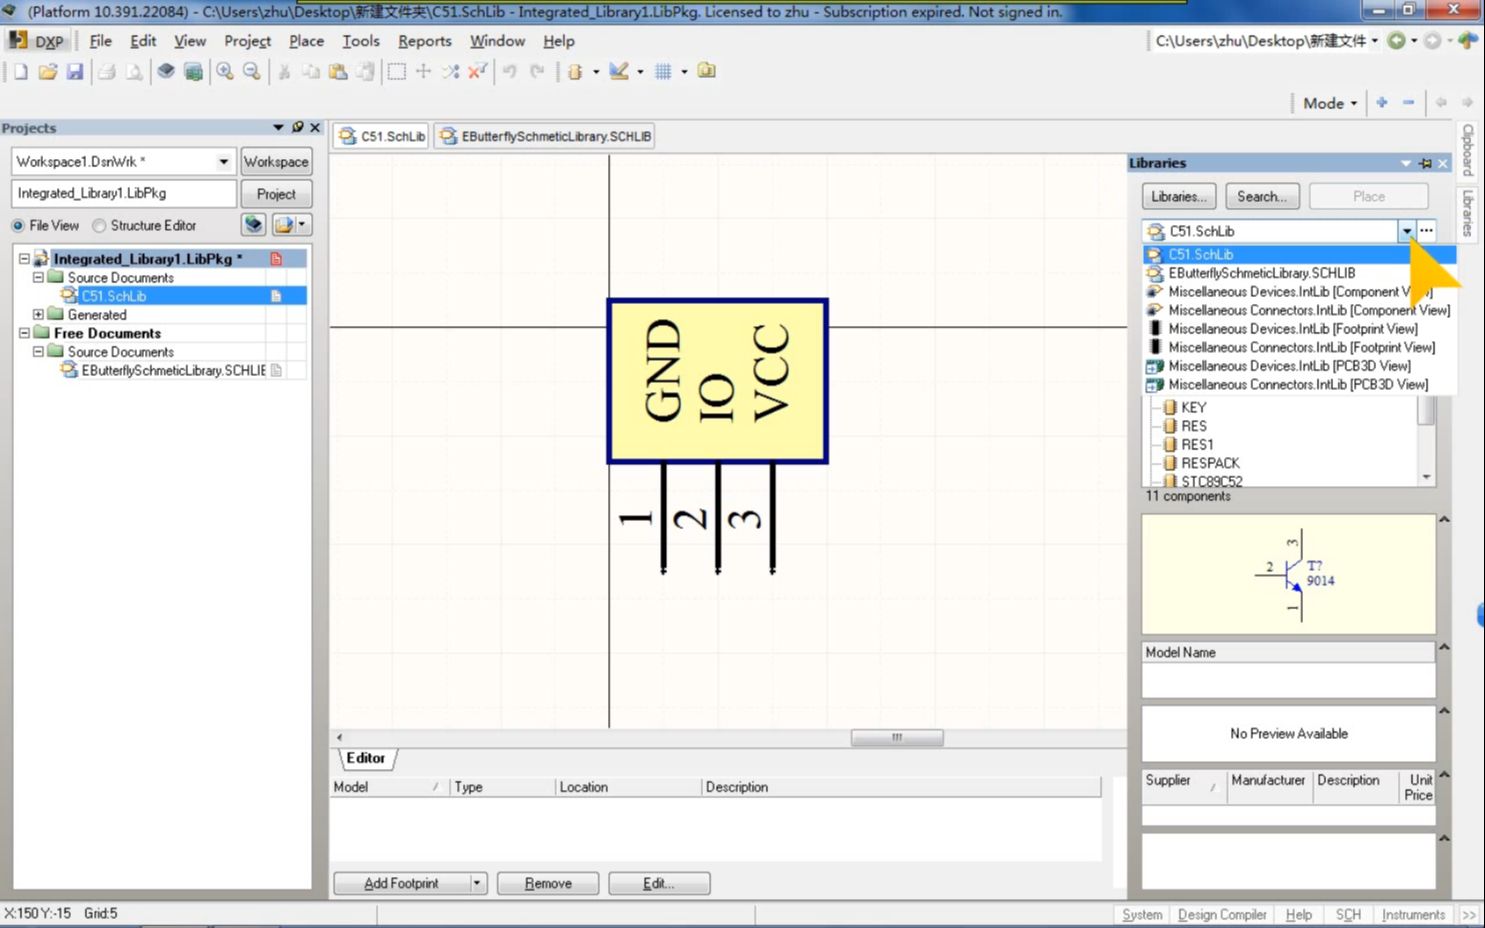The width and height of the screenshot is (1485, 928).
Task: Go back with green navigation arrow
Action: 1397,41
